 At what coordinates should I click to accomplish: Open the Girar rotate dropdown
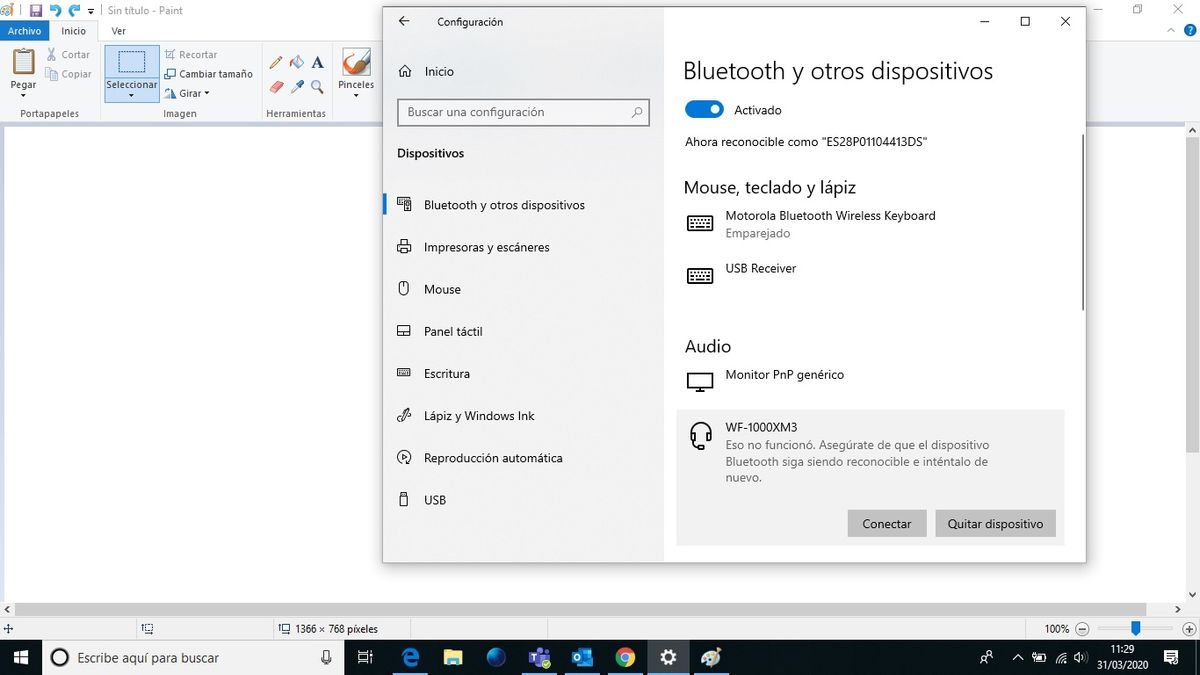coord(187,93)
